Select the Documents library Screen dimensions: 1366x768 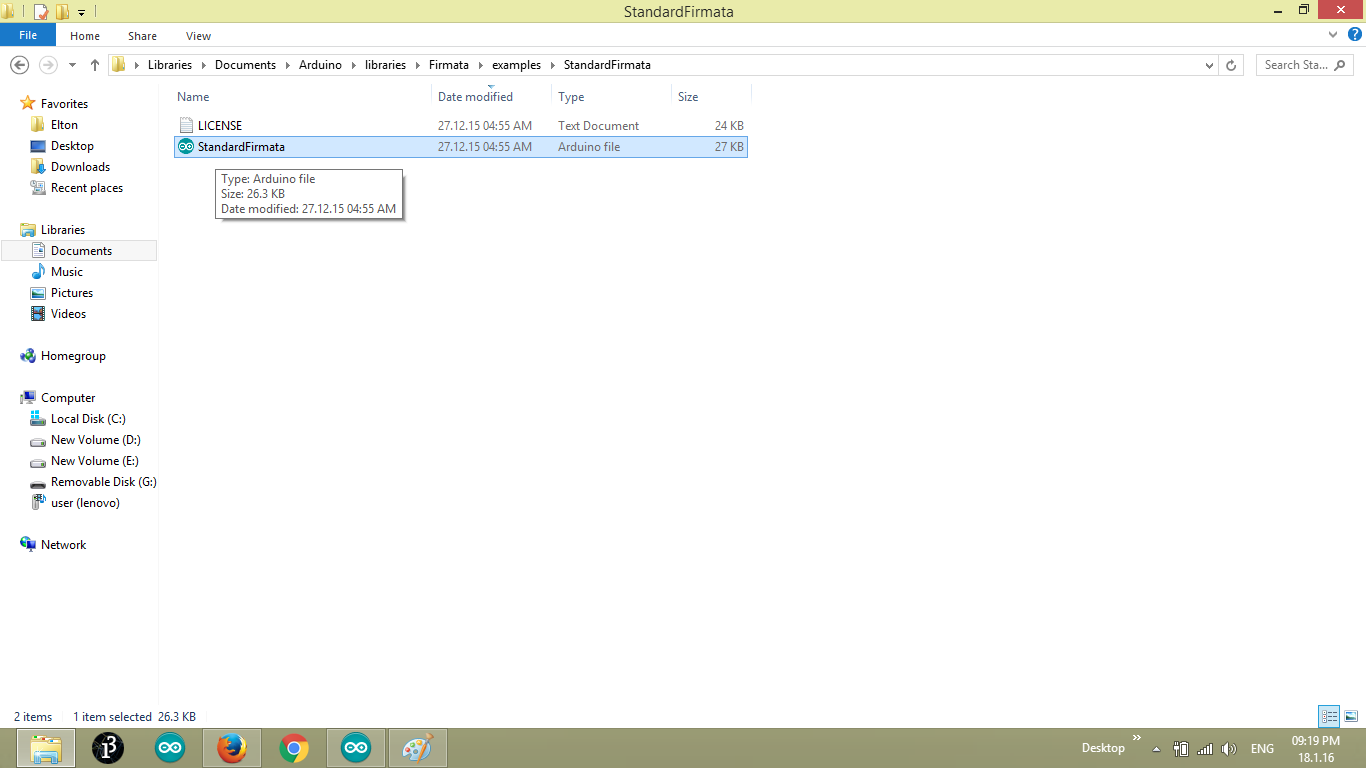81,251
